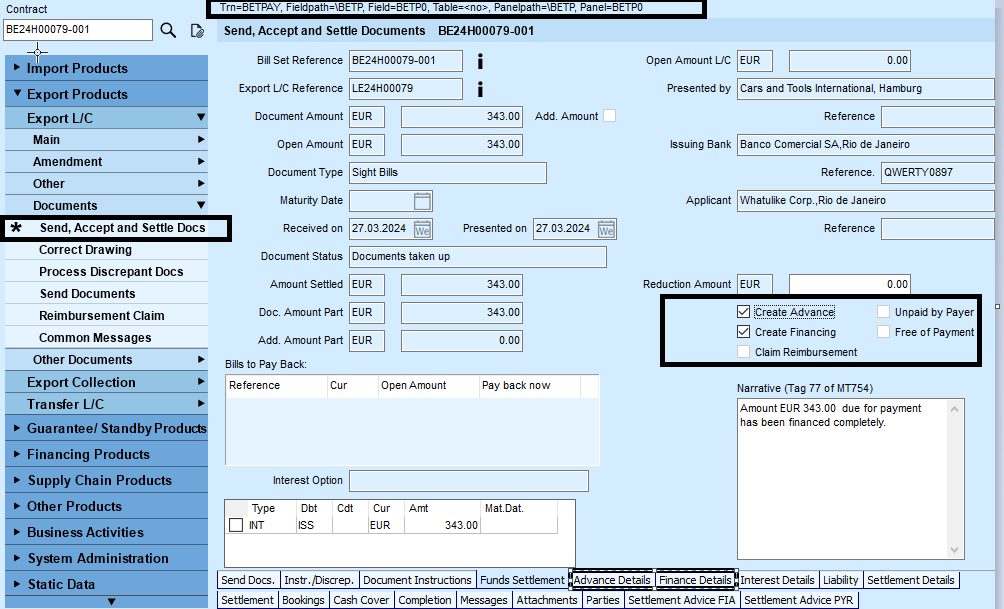Expand the Supply Chain Products section
This screenshot has width=1004, height=609.
pyautogui.click(x=106, y=480)
